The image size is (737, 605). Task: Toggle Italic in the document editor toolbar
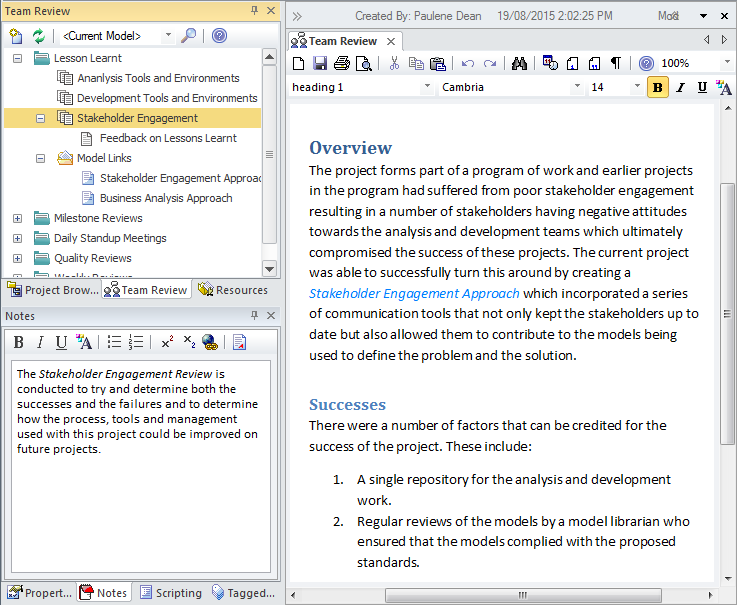(x=680, y=88)
